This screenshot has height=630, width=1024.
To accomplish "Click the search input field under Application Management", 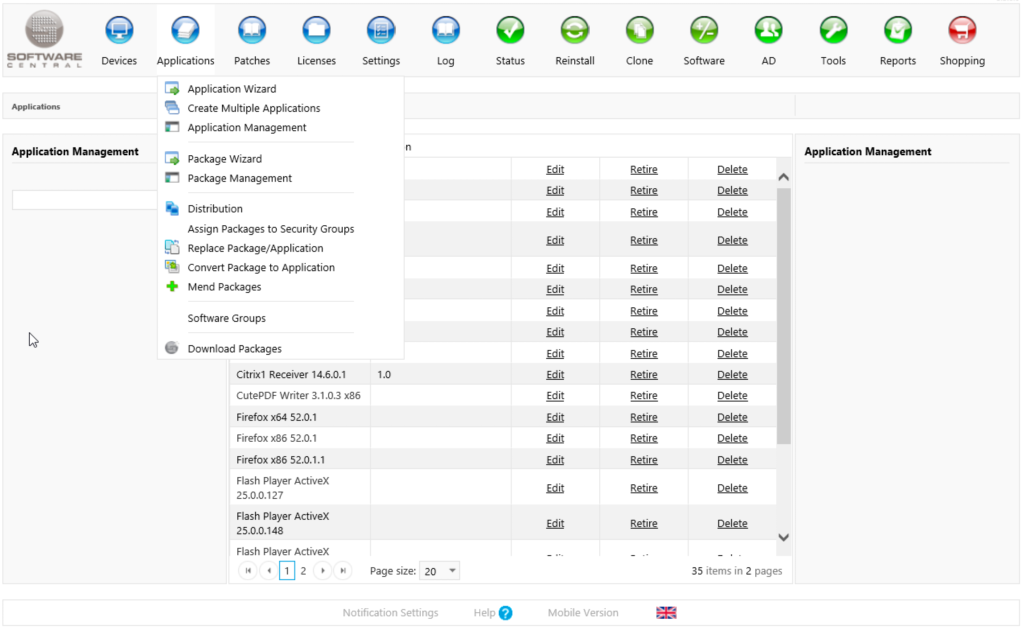I will pyautogui.click(x=85, y=200).
